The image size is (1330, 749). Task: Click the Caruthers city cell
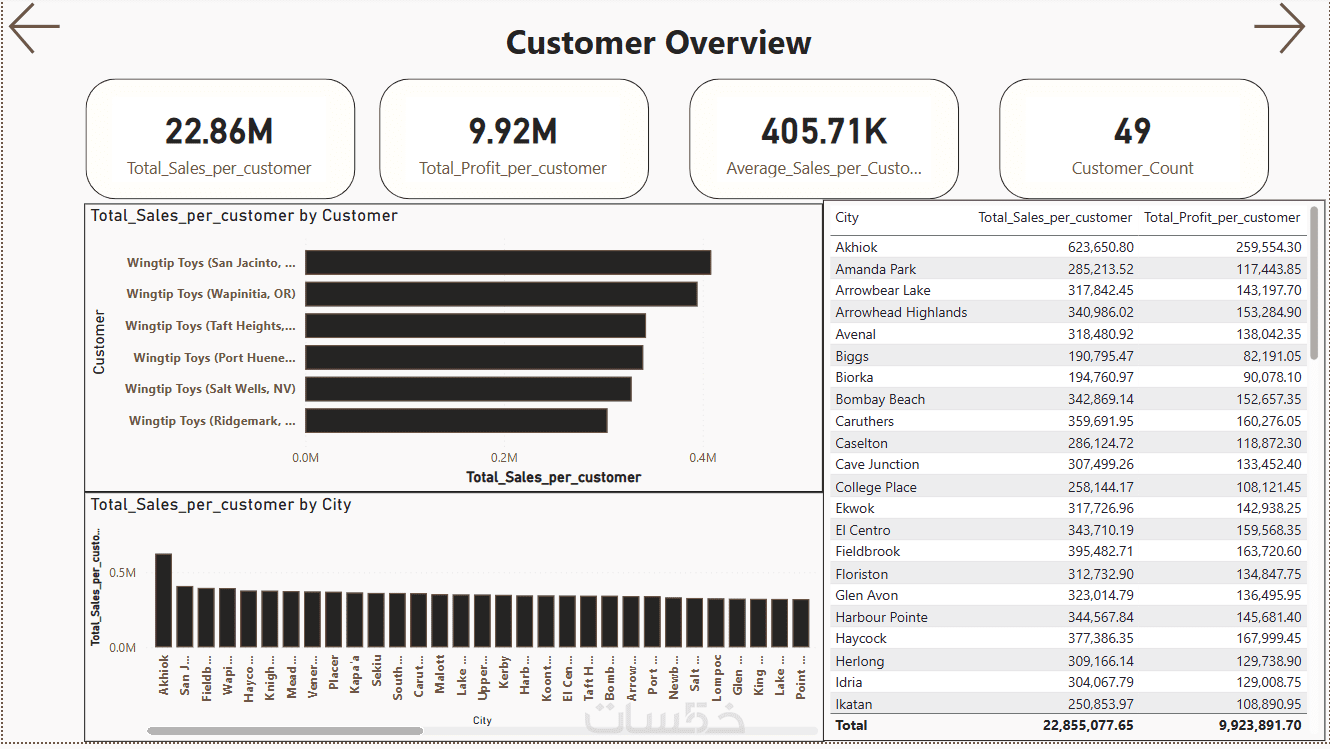[865, 421]
